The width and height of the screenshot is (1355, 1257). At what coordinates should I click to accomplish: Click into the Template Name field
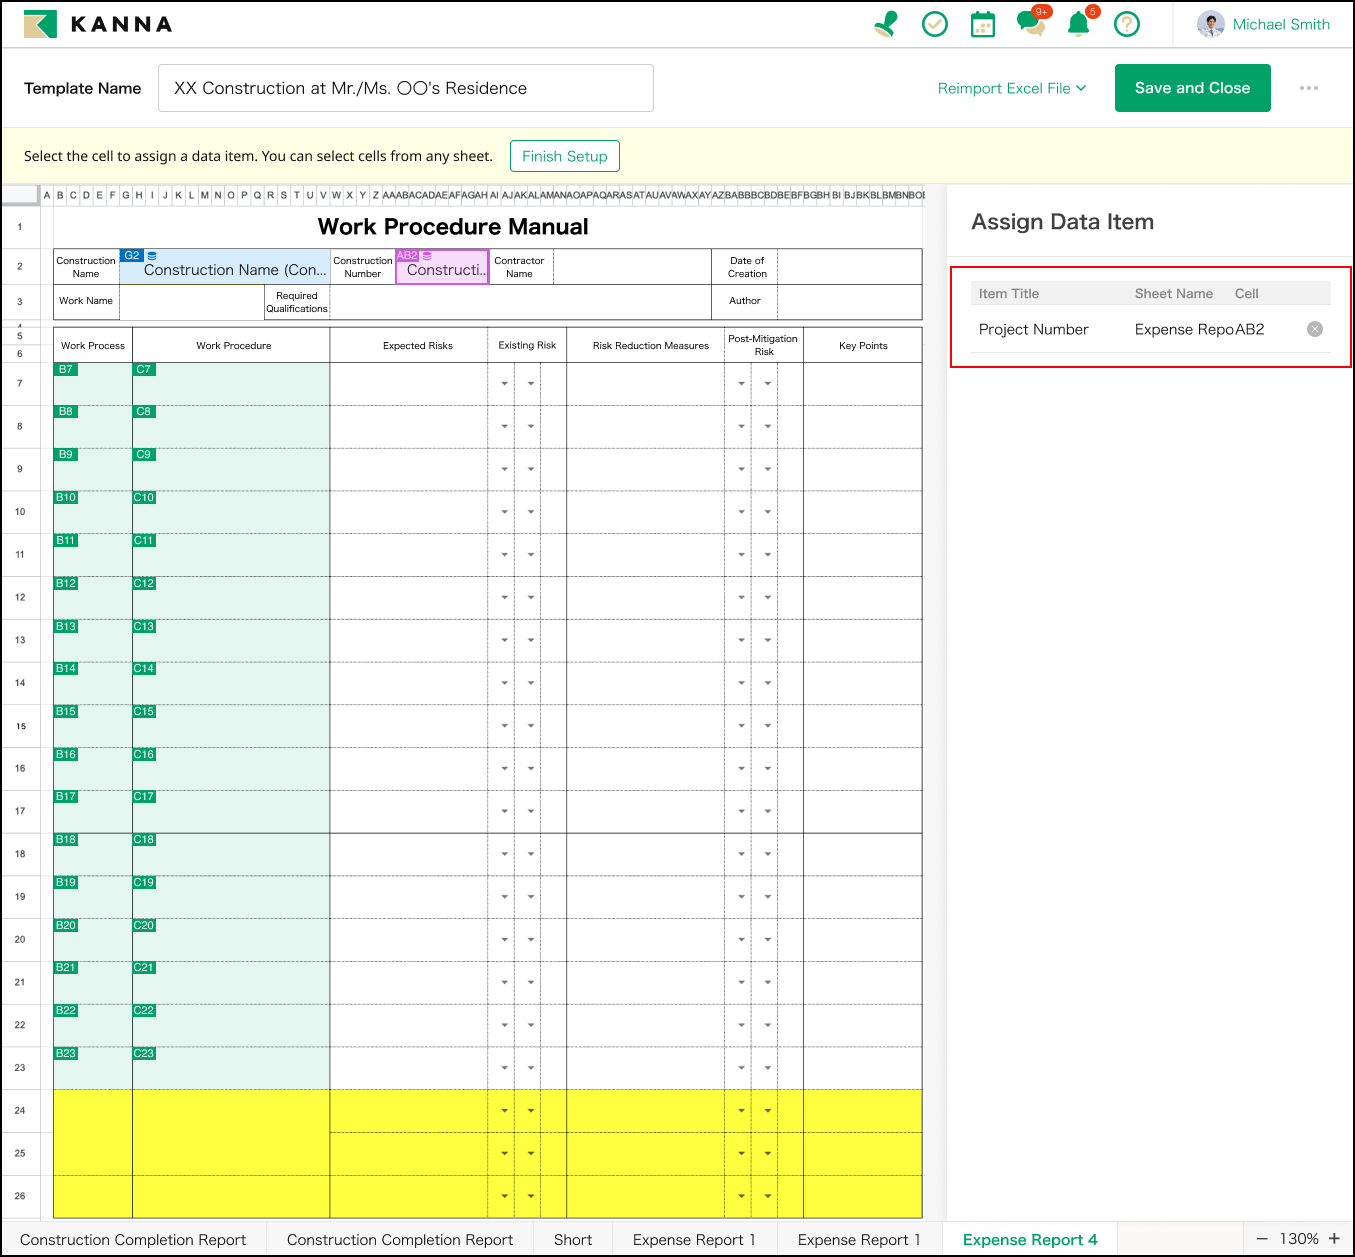click(x=405, y=88)
